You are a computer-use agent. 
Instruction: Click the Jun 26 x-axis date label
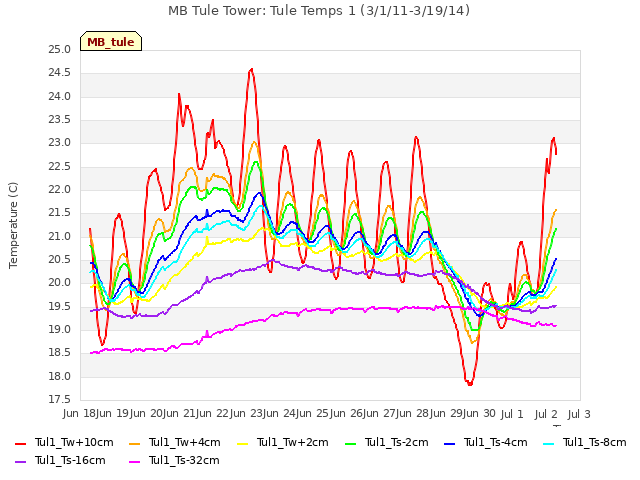[x=347, y=414]
